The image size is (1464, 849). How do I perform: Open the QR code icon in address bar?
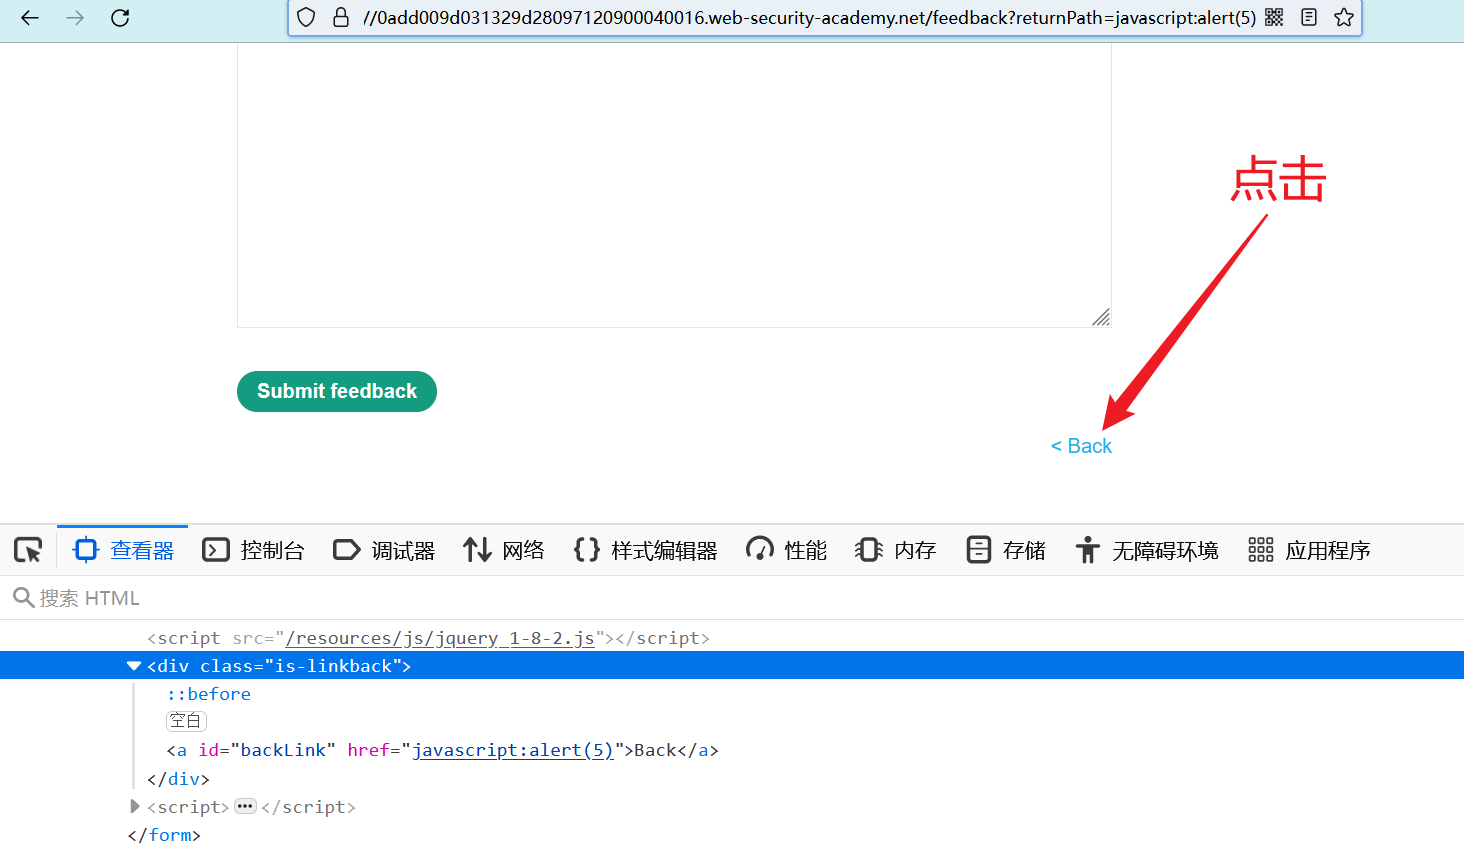pyautogui.click(x=1274, y=17)
